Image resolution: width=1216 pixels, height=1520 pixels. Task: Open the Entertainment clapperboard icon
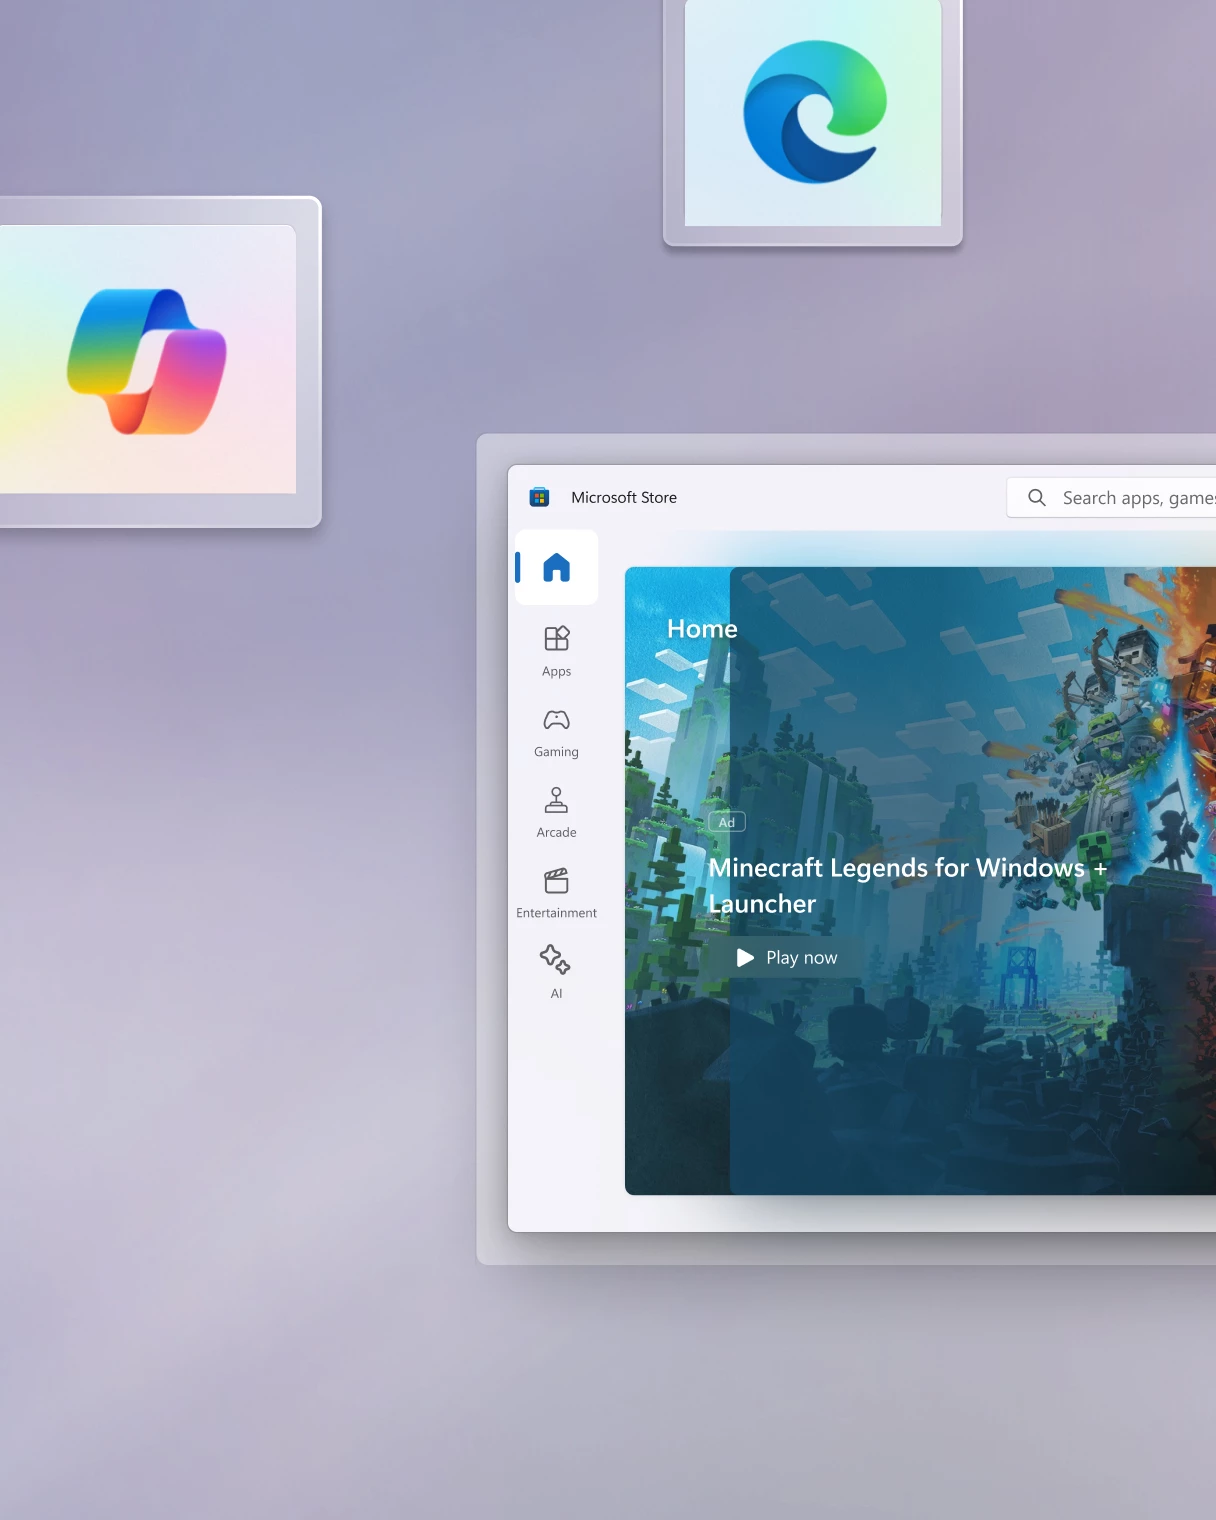[556, 880]
